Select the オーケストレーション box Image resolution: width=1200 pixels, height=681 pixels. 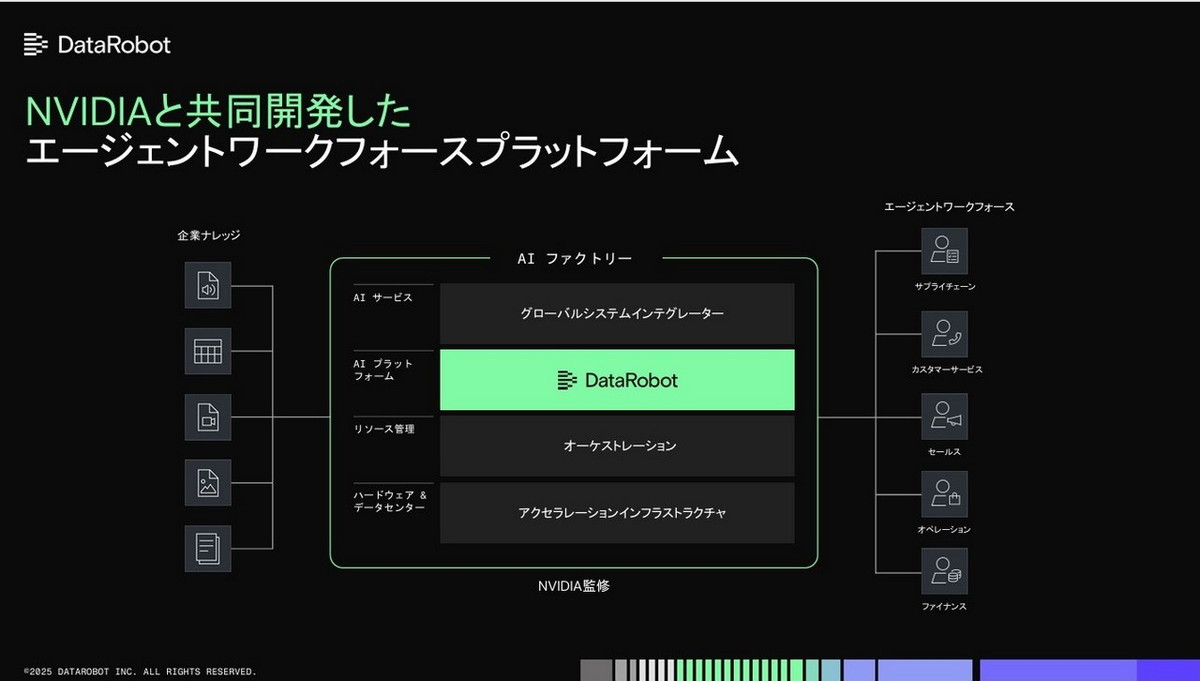pos(617,446)
